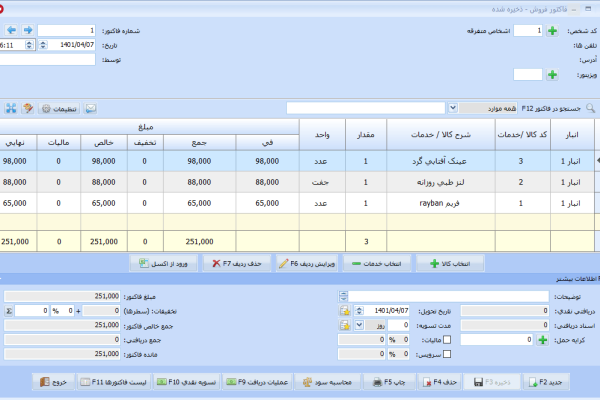
Task: Click حذف ردیف F7 delete row button
Action: (237, 264)
